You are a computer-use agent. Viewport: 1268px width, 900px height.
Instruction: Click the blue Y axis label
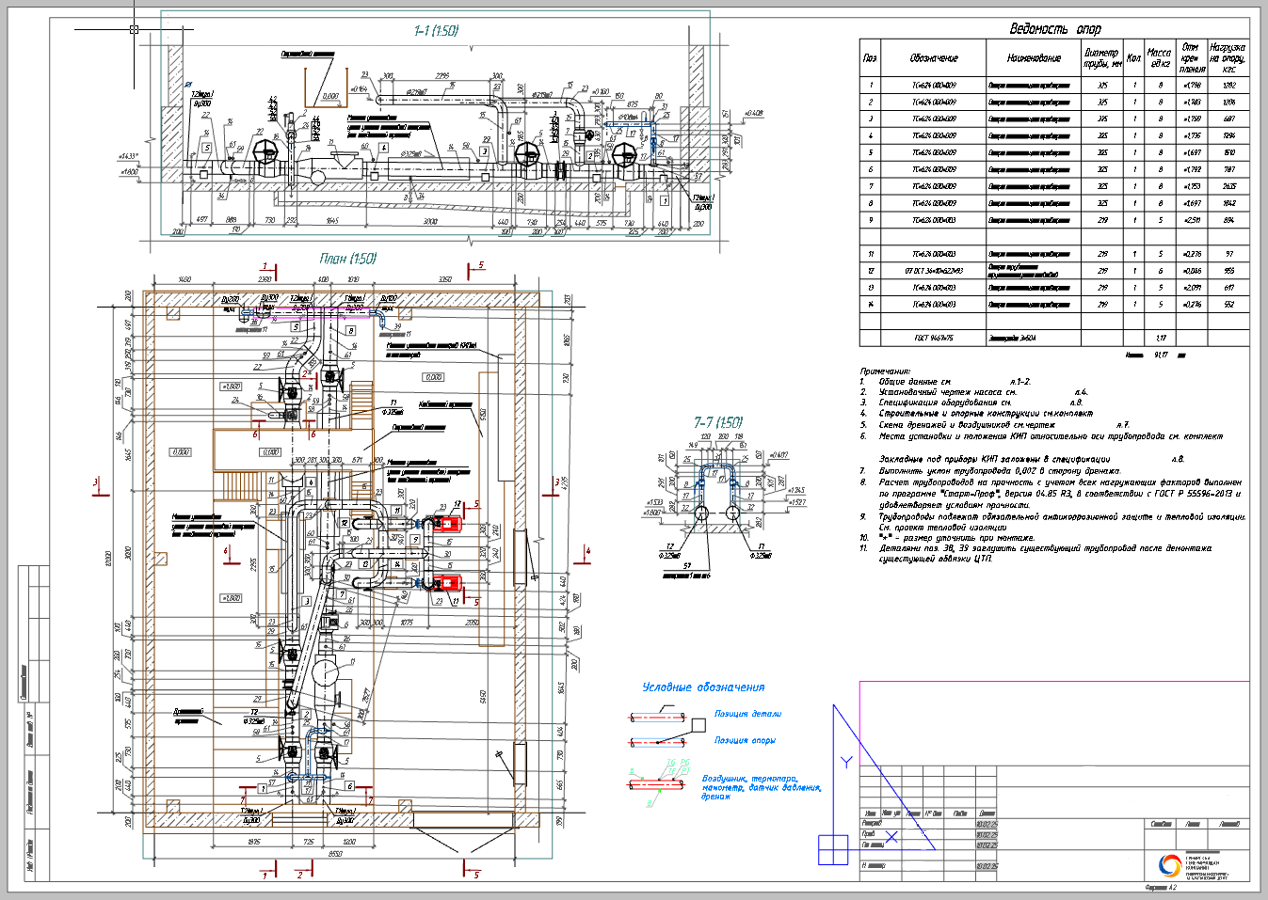847,761
